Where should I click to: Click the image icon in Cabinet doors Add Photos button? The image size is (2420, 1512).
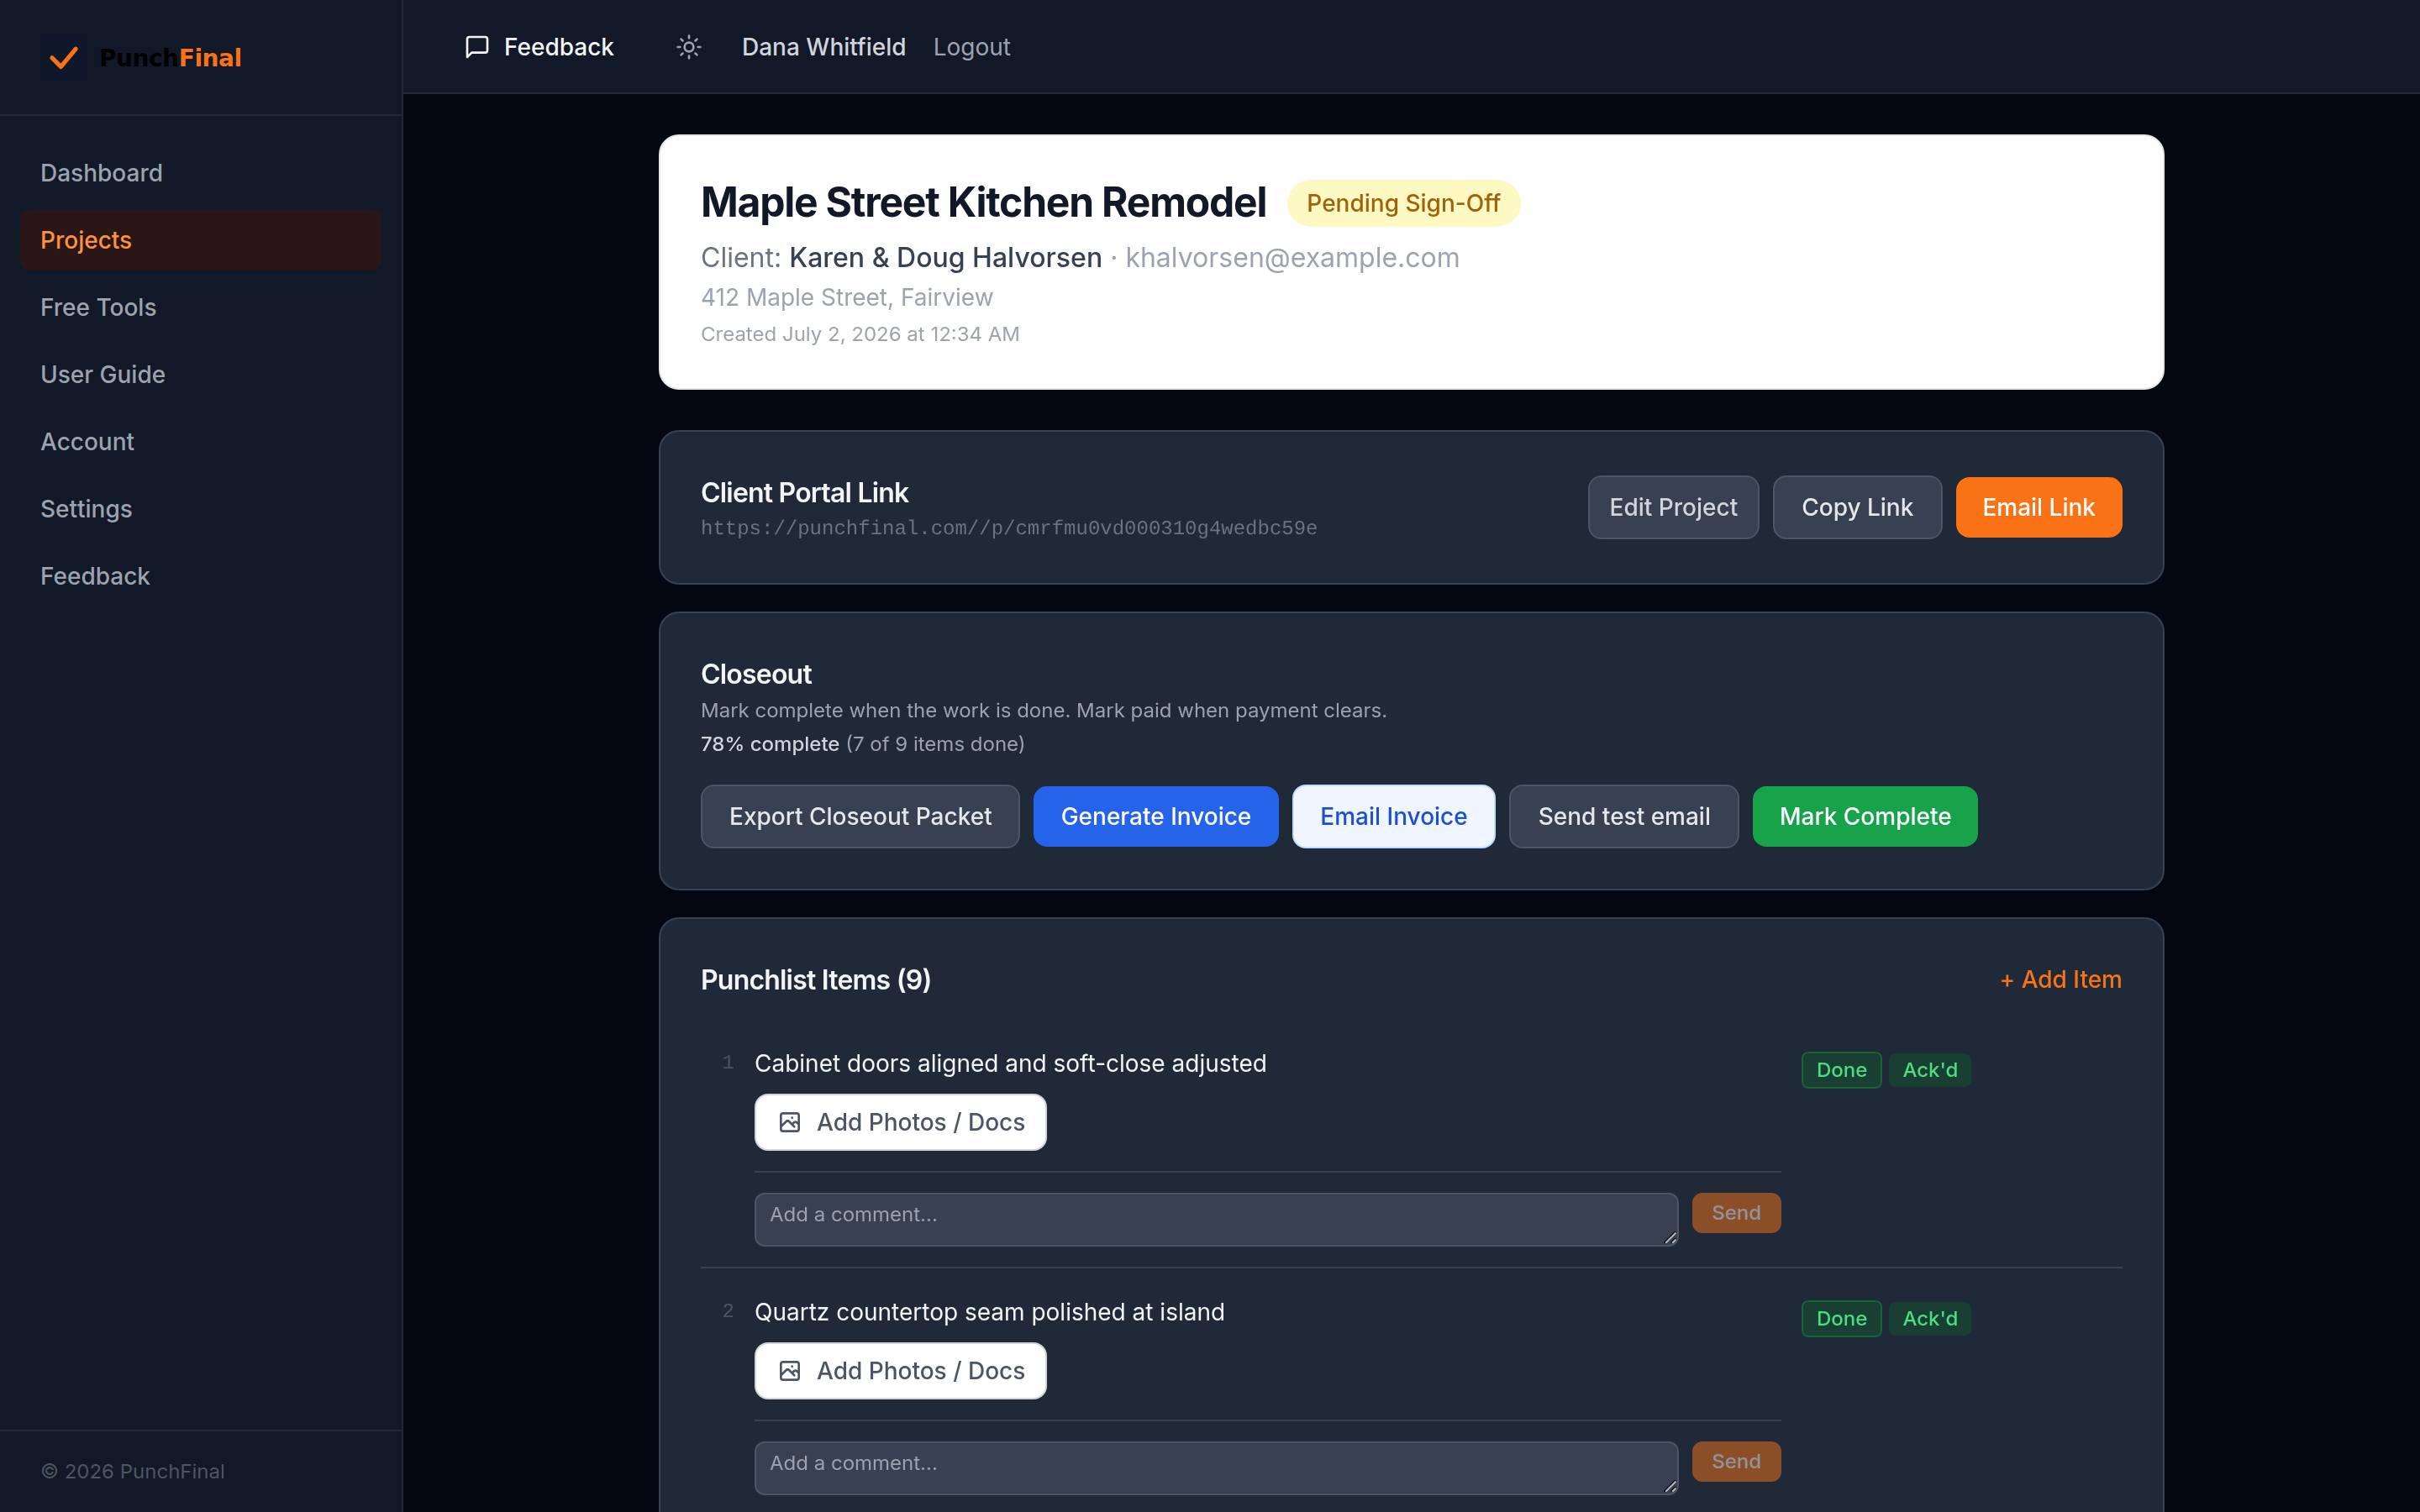point(790,1122)
